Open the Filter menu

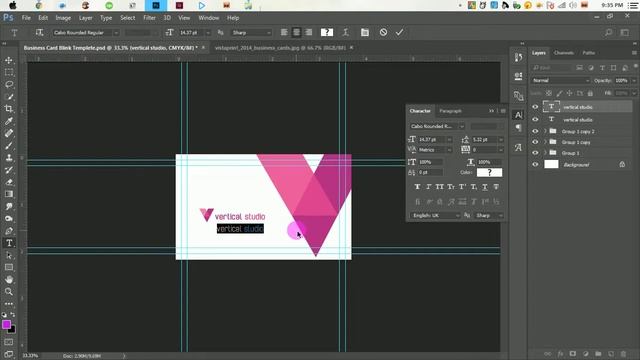[x=149, y=18]
